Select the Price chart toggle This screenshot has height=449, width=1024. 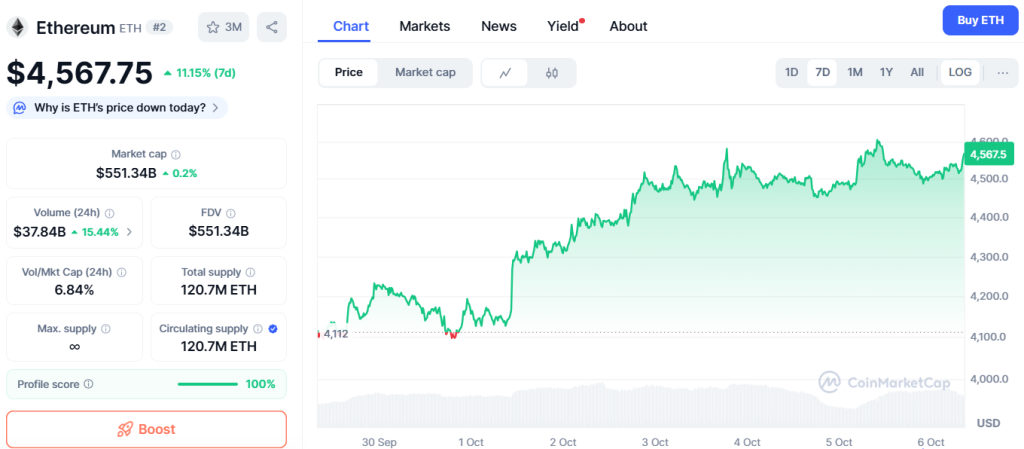[349, 72]
